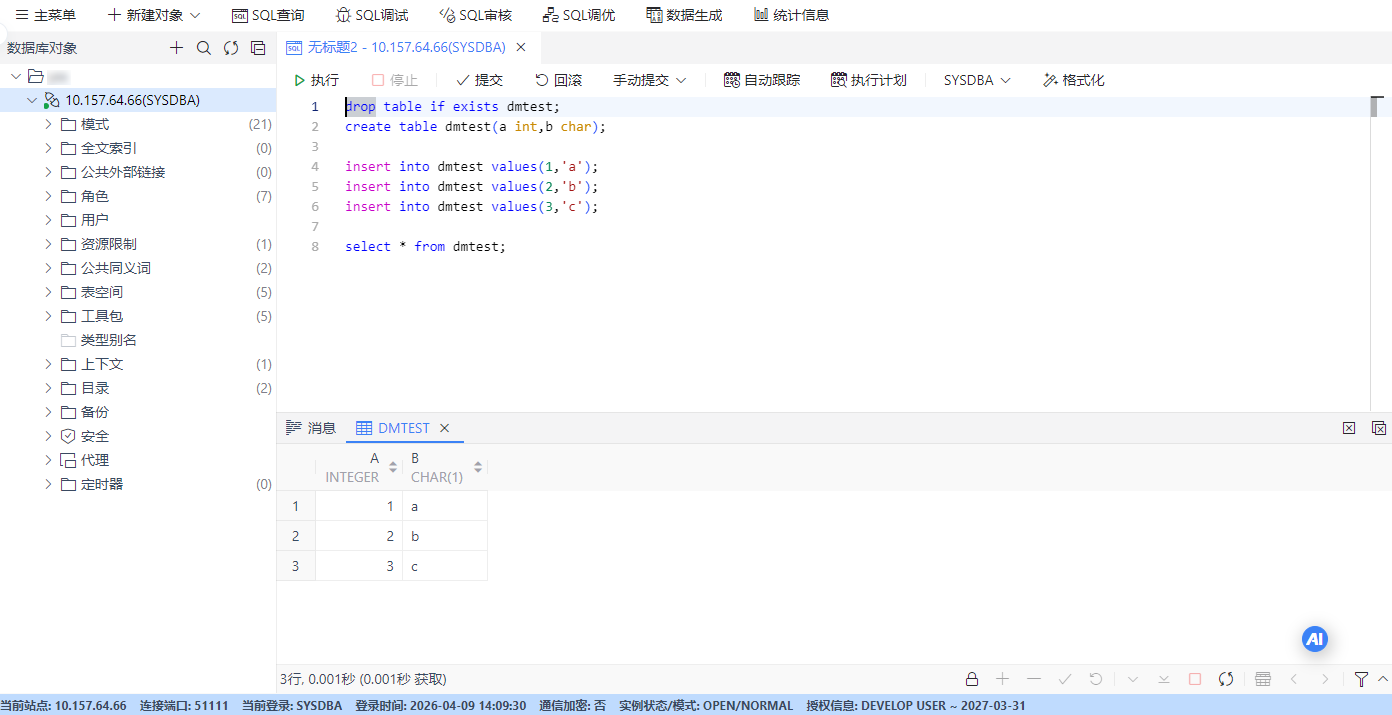Screen dimensions: 1392x715
Task: Open the 新建对象 dropdown
Action: [x=154, y=15]
